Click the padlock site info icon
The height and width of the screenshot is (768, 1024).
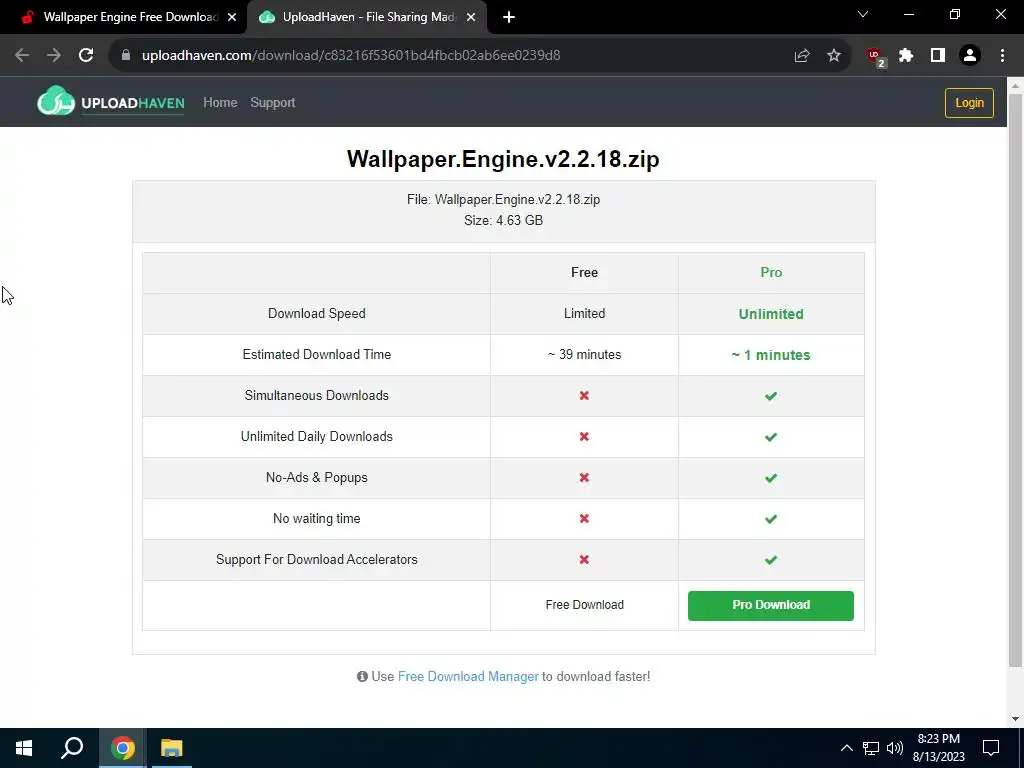126,56
